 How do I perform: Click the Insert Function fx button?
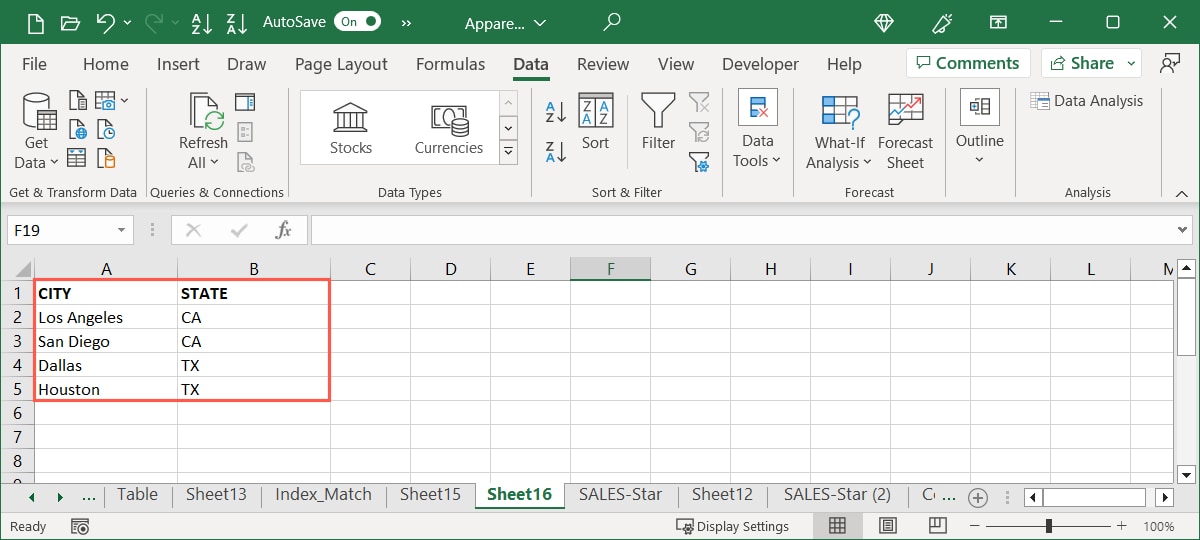tap(284, 230)
